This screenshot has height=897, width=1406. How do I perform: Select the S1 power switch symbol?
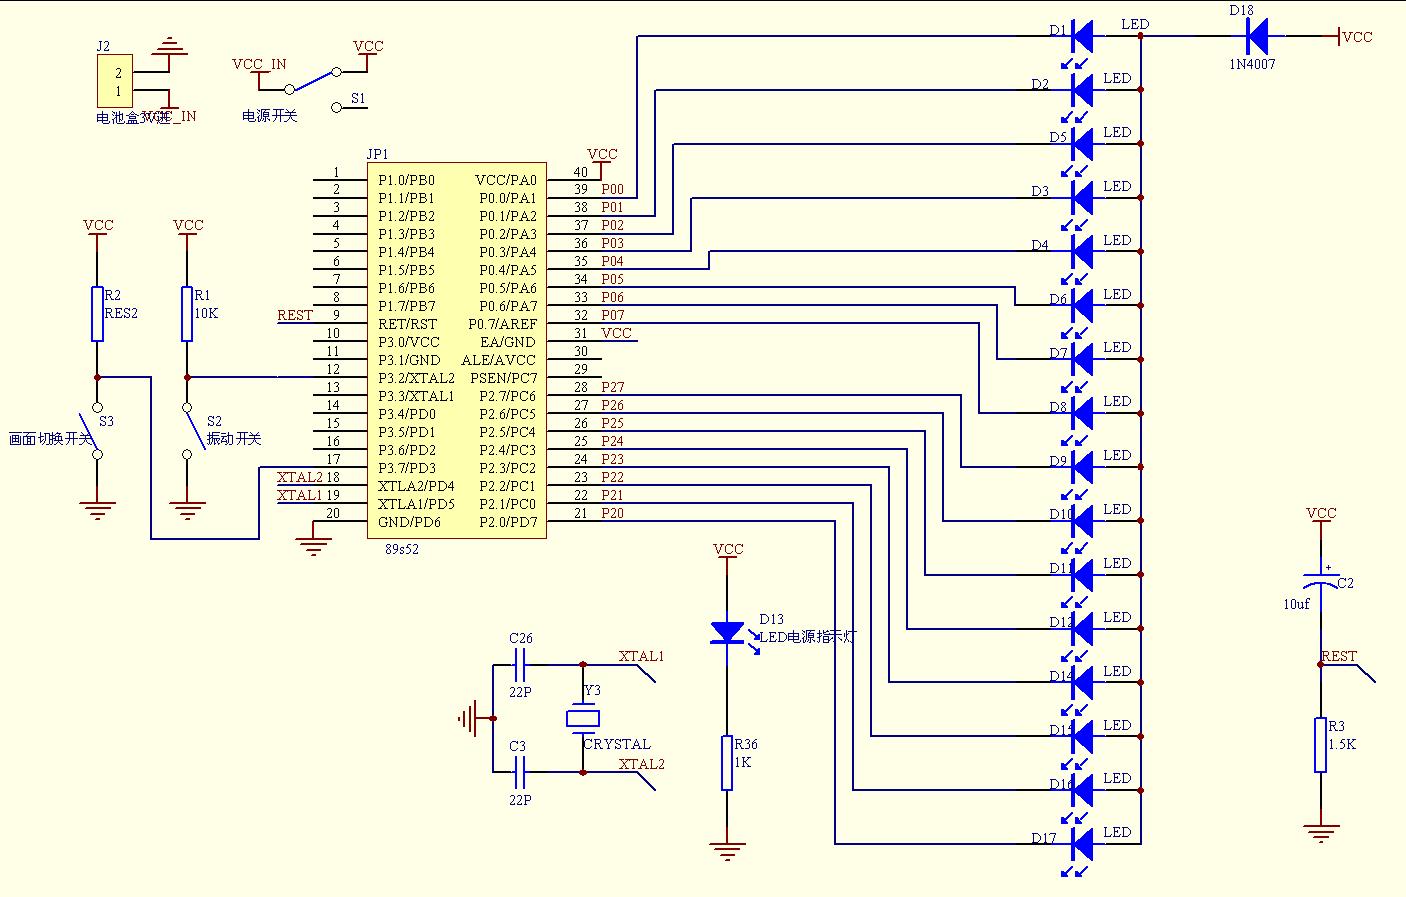(x=310, y=80)
